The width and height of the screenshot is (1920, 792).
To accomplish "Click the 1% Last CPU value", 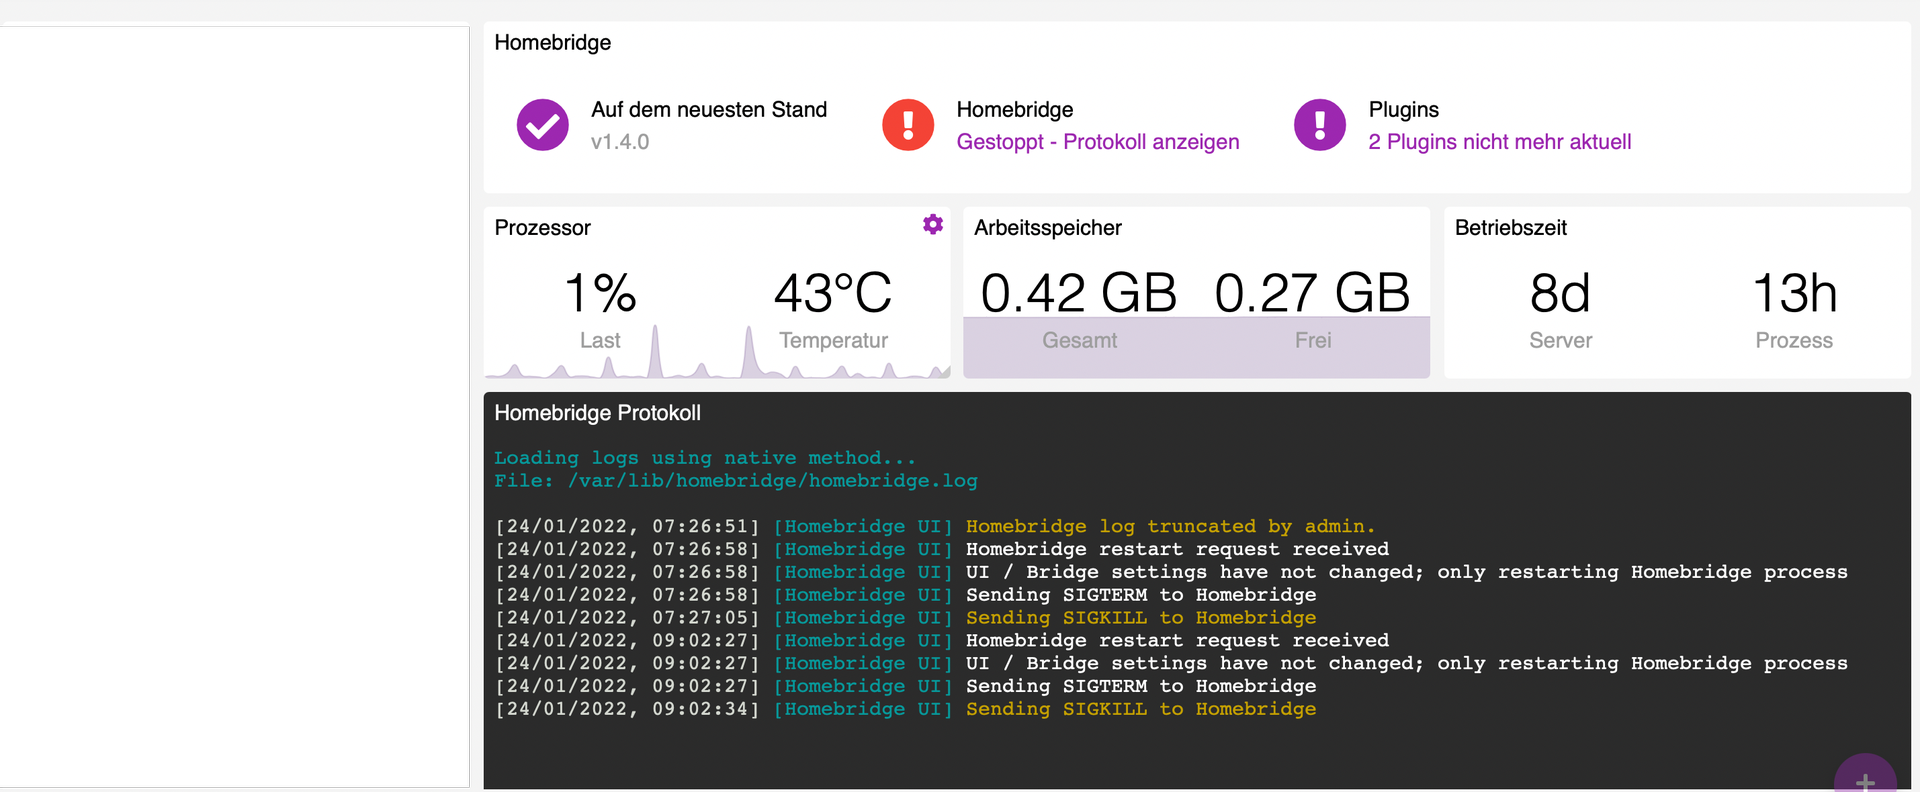I will 600,294.
